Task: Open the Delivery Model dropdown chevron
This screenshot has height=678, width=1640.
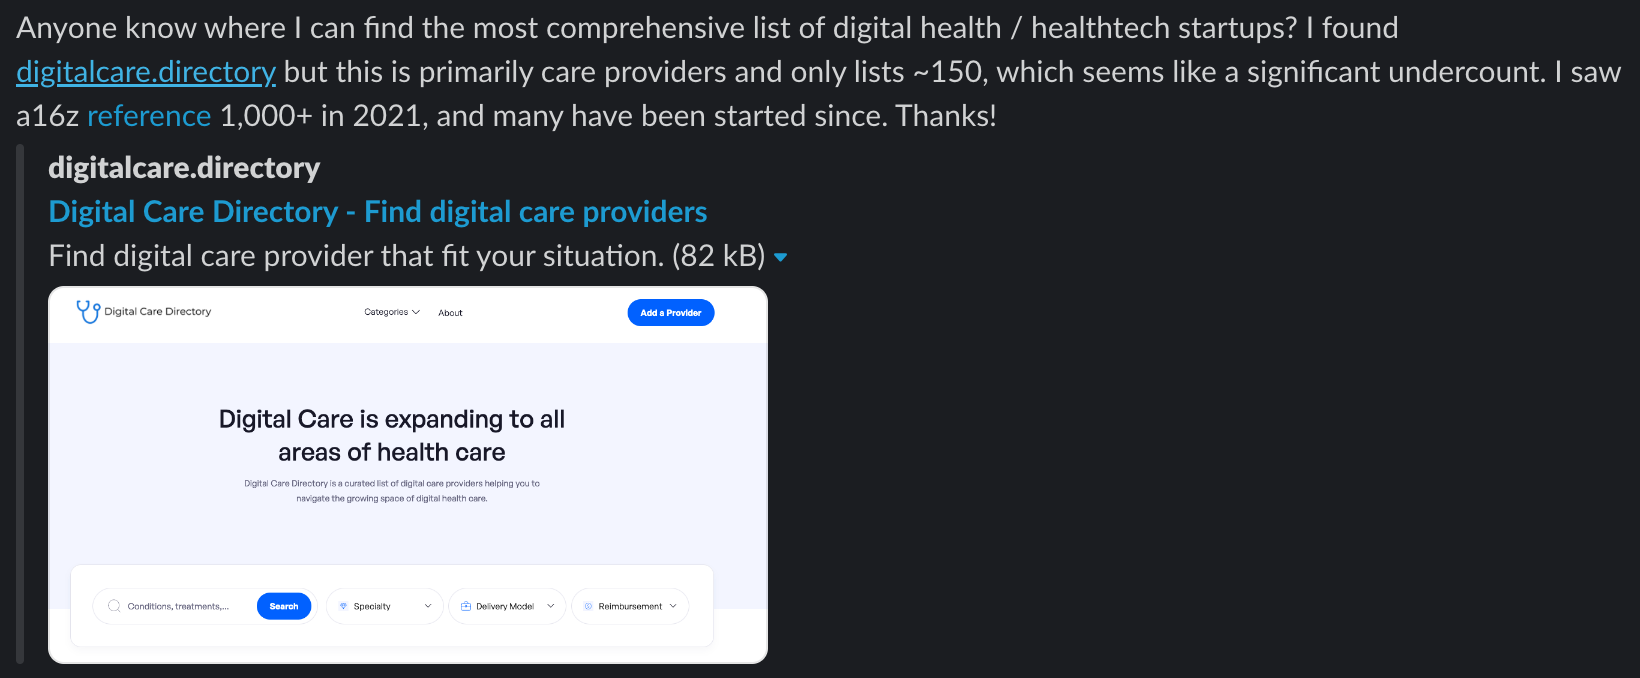Action: pos(551,606)
